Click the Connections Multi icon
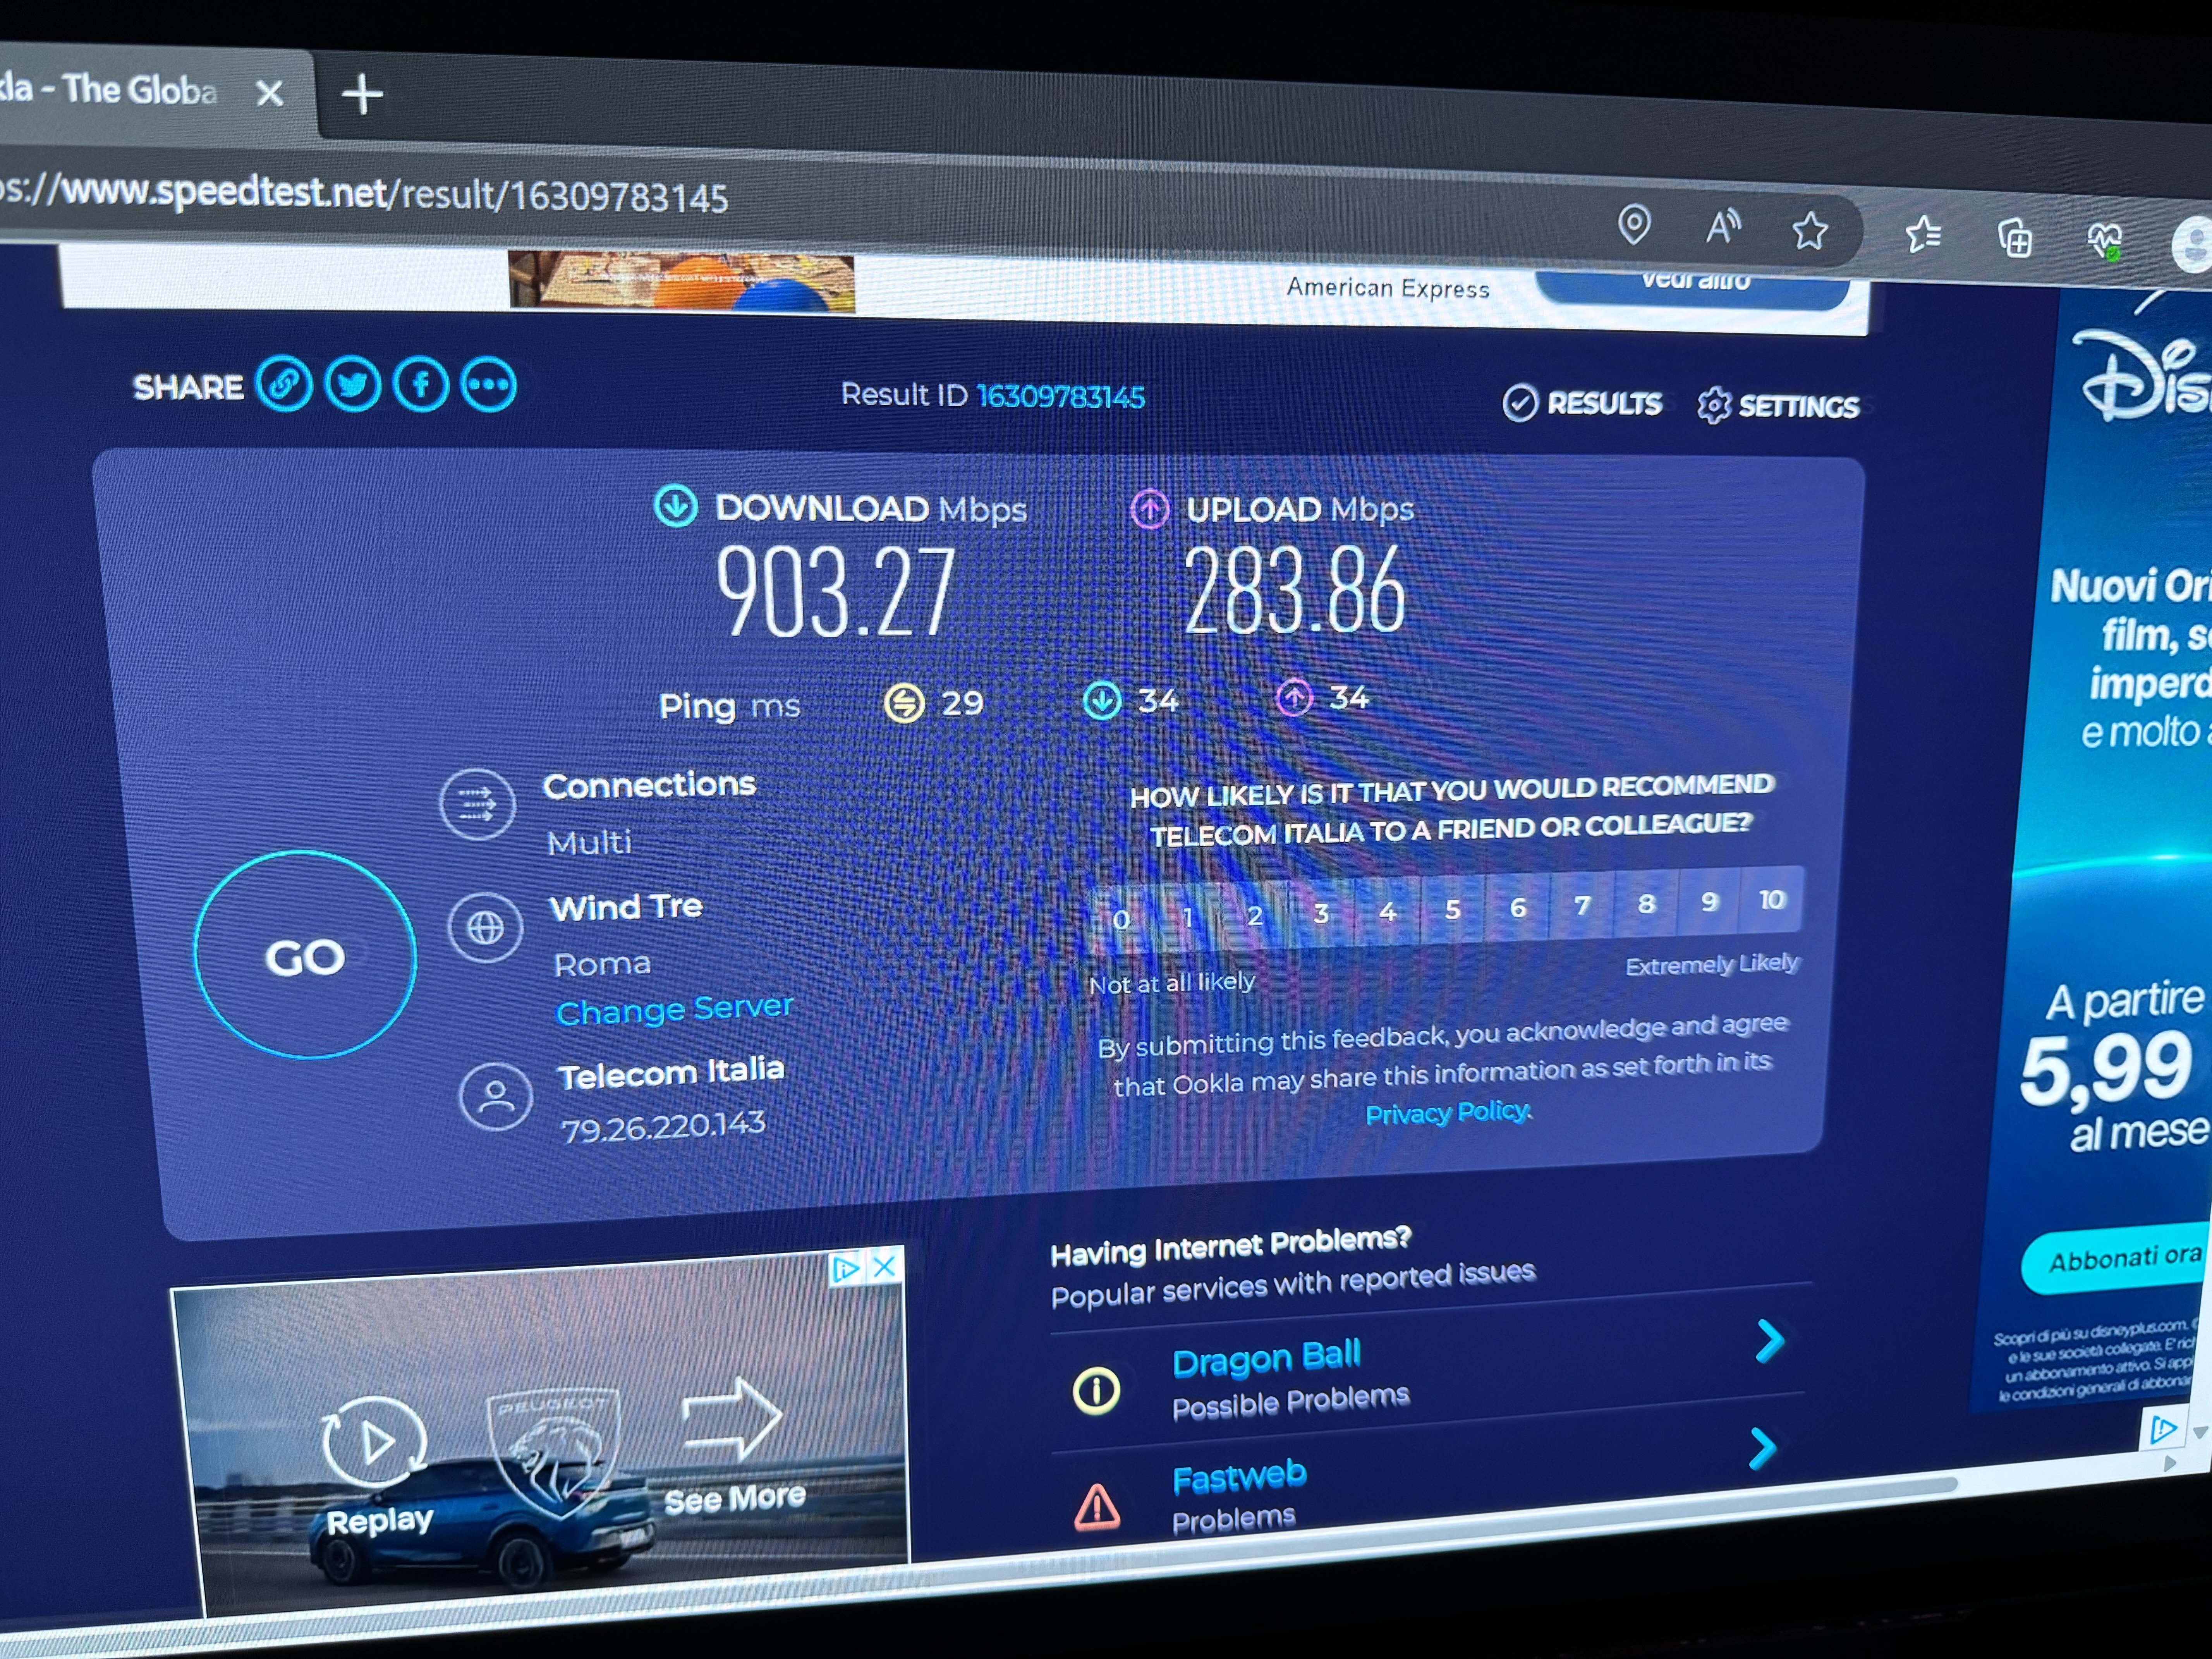 (478, 804)
